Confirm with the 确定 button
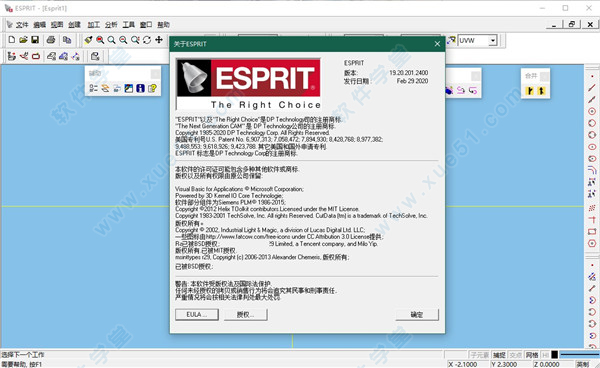 click(417, 314)
